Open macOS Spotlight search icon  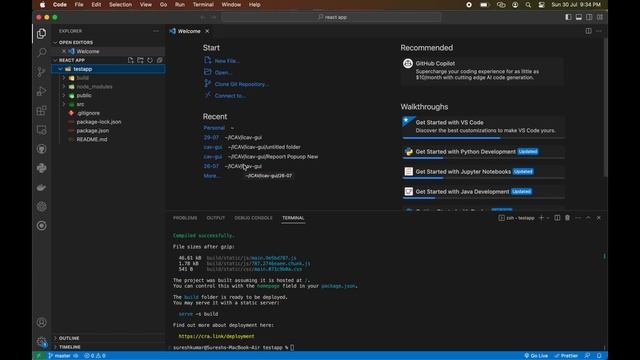[528, 4]
